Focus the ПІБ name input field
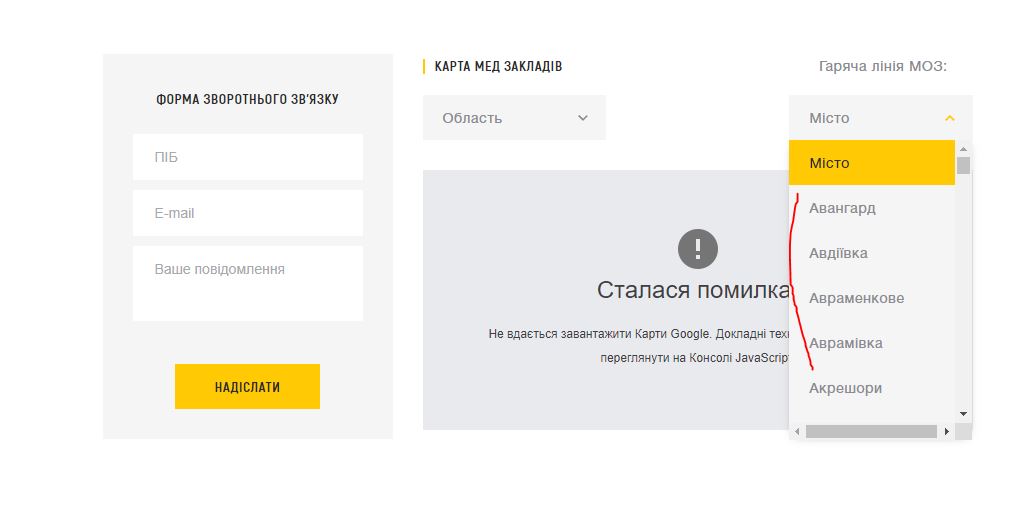Viewport: 1030px width, 518px height. [247, 157]
